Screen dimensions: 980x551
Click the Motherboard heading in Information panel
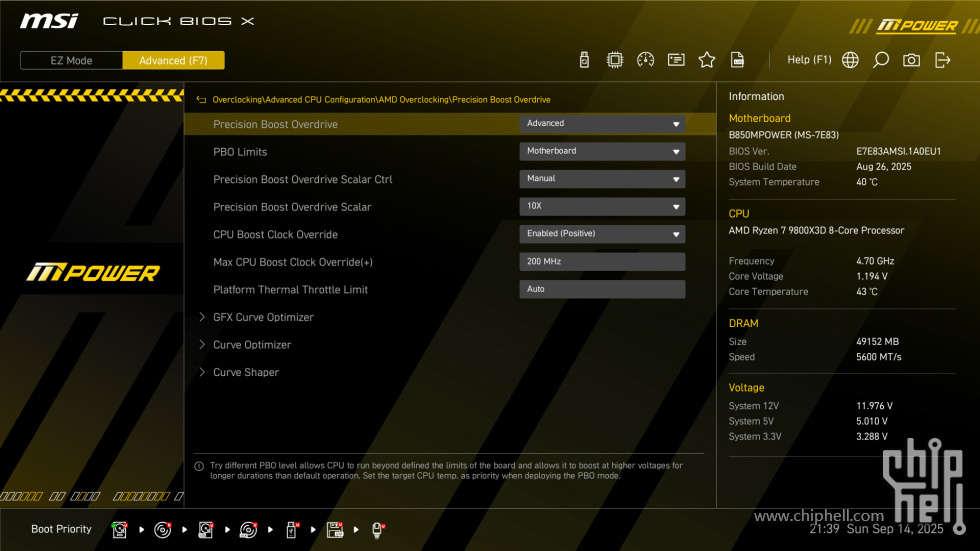(x=759, y=118)
